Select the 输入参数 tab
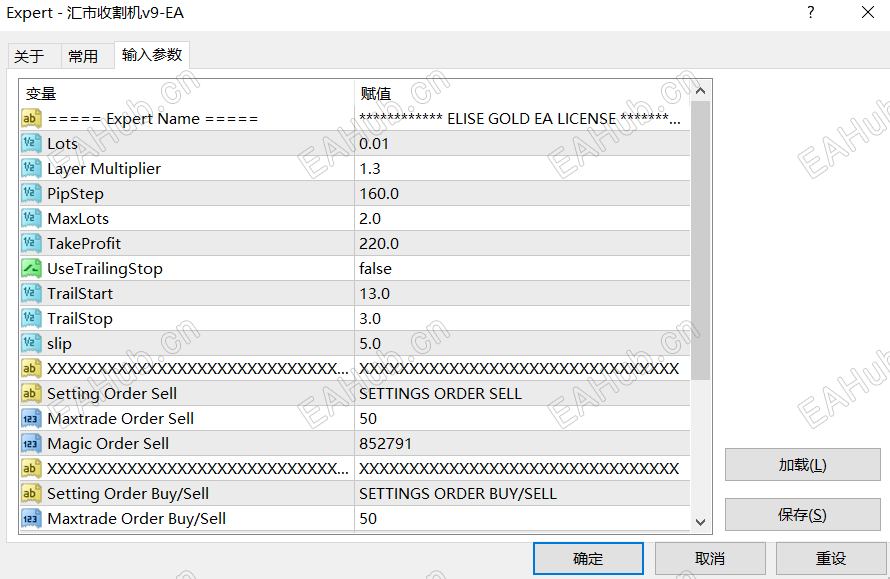This screenshot has height=579, width=890. point(151,56)
